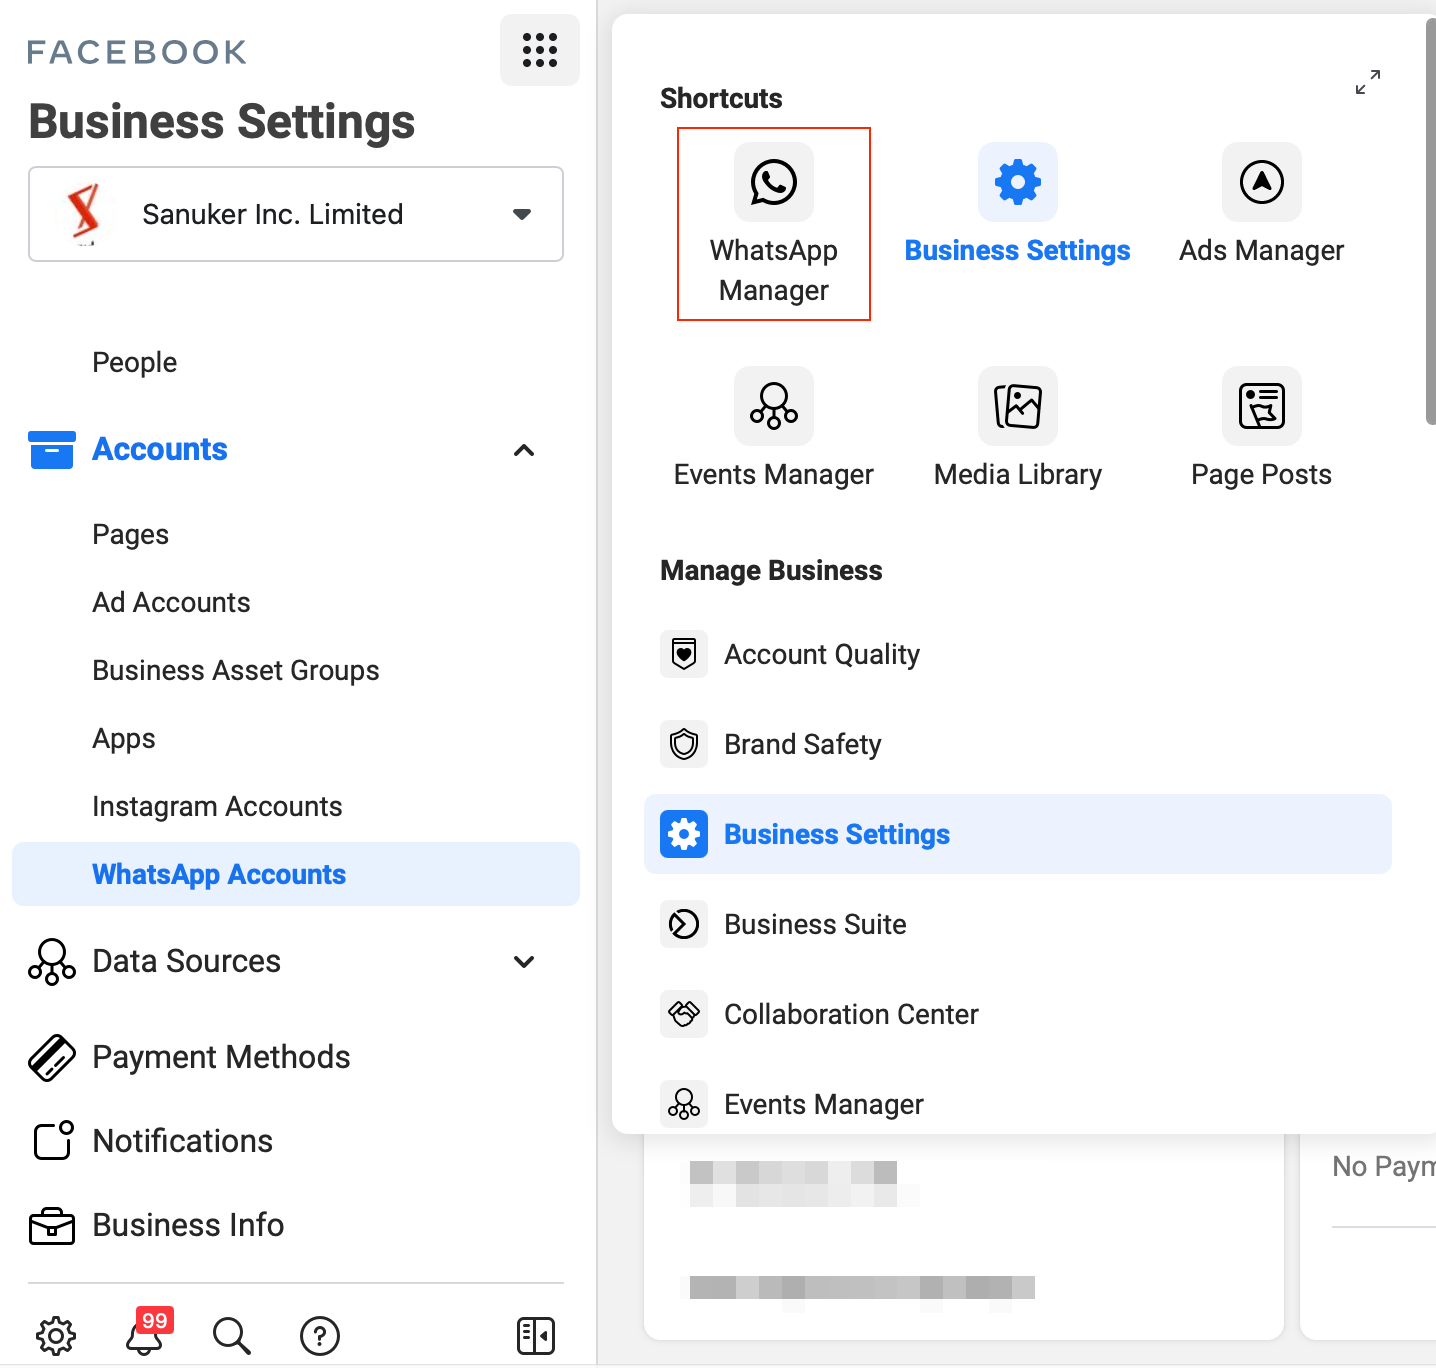Viewport: 1436px width, 1368px height.
Task: Click the Data Sources icon in sidebar
Action: click(x=52, y=962)
